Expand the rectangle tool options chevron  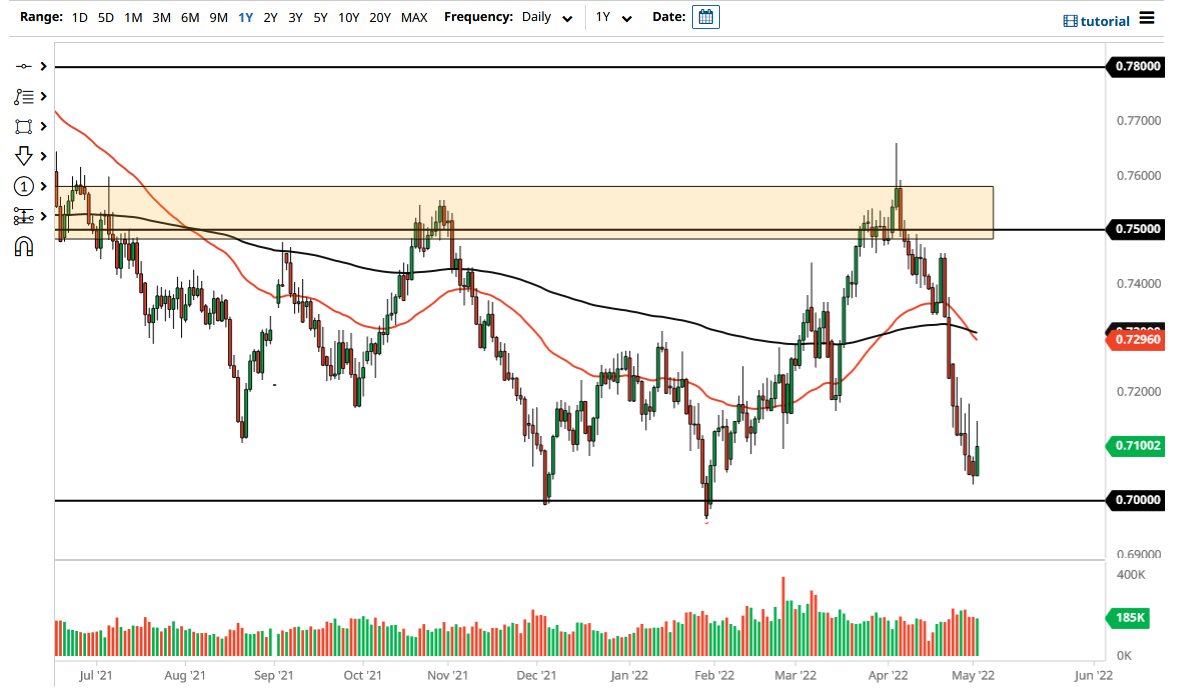(43, 126)
